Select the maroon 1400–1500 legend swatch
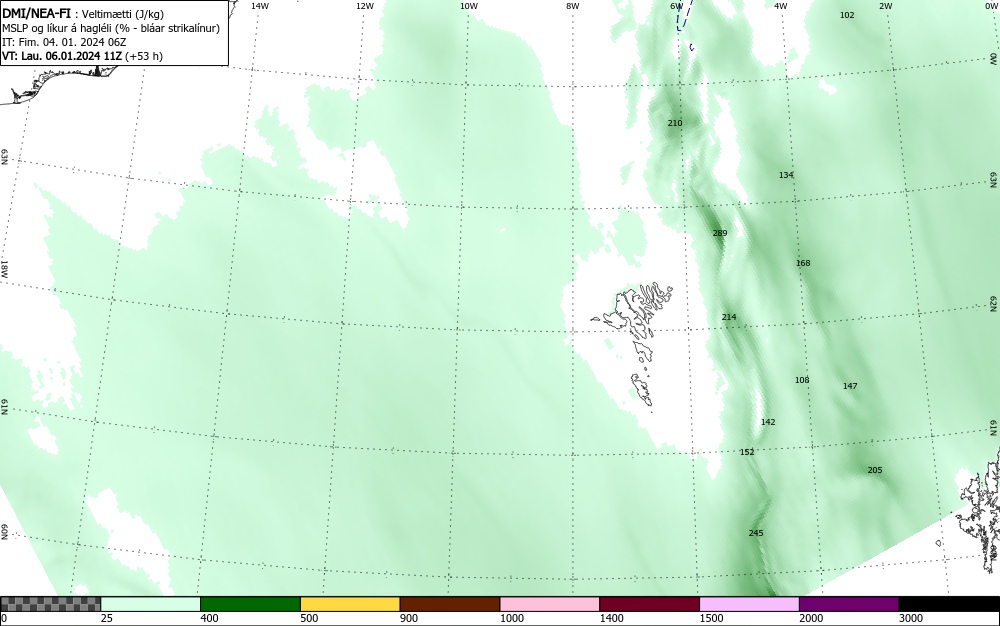Screen dimensions: 1000x626 click(649, 604)
